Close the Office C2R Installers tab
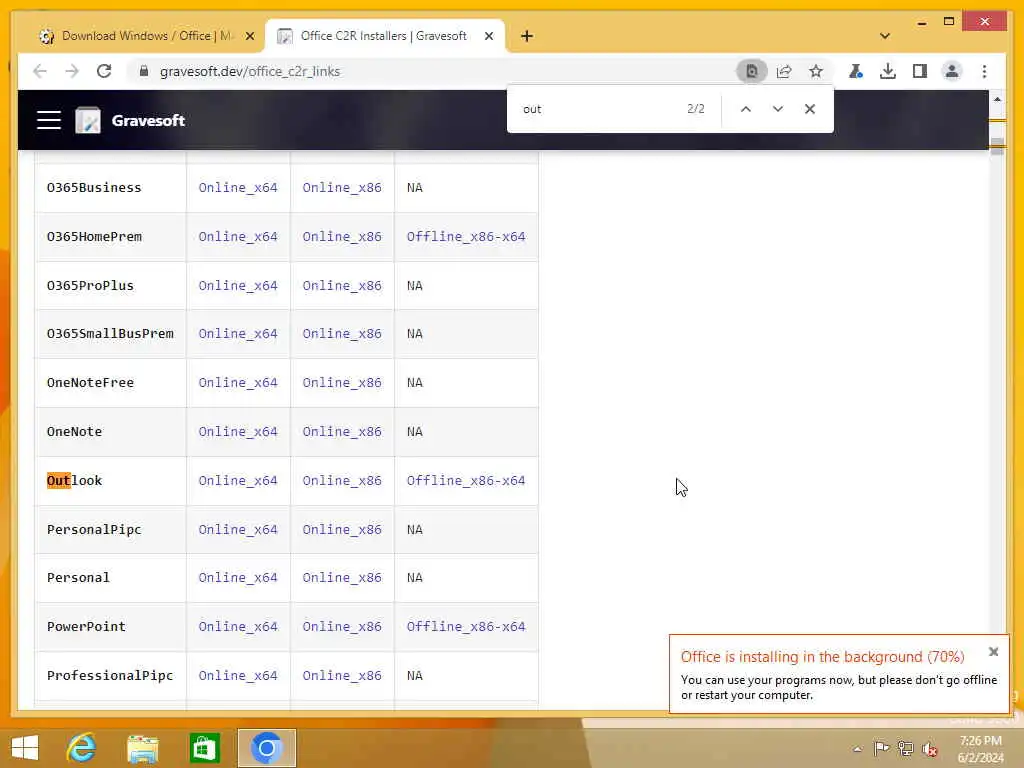Viewport: 1024px width, 768px height. pos(488,36)
